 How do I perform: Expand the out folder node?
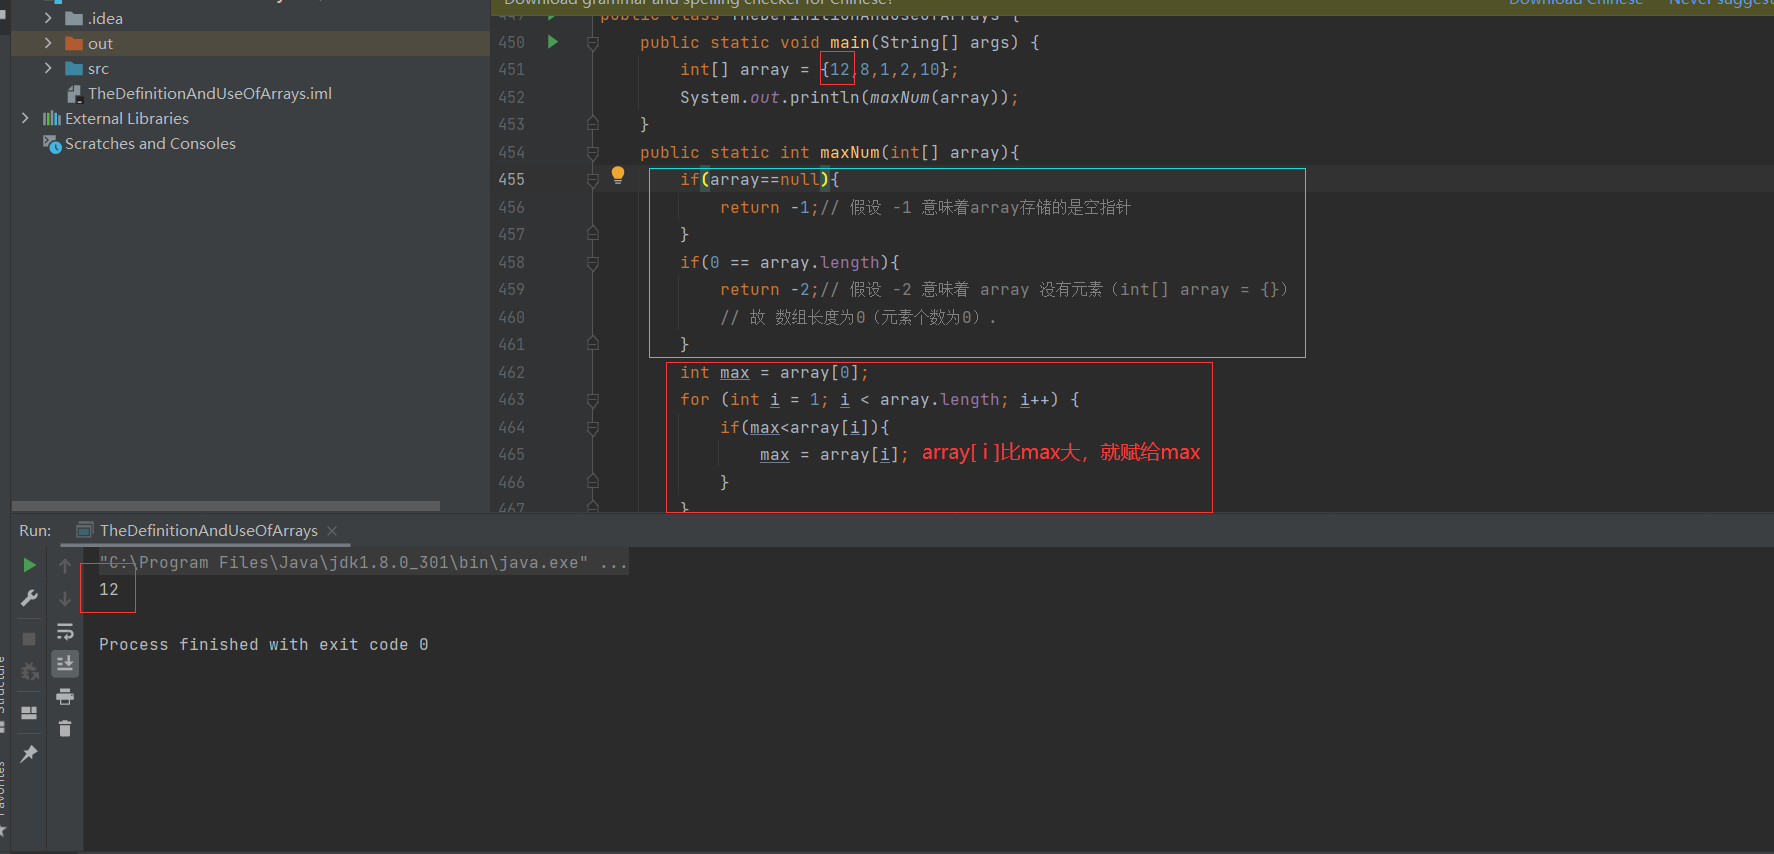point(47,43)
